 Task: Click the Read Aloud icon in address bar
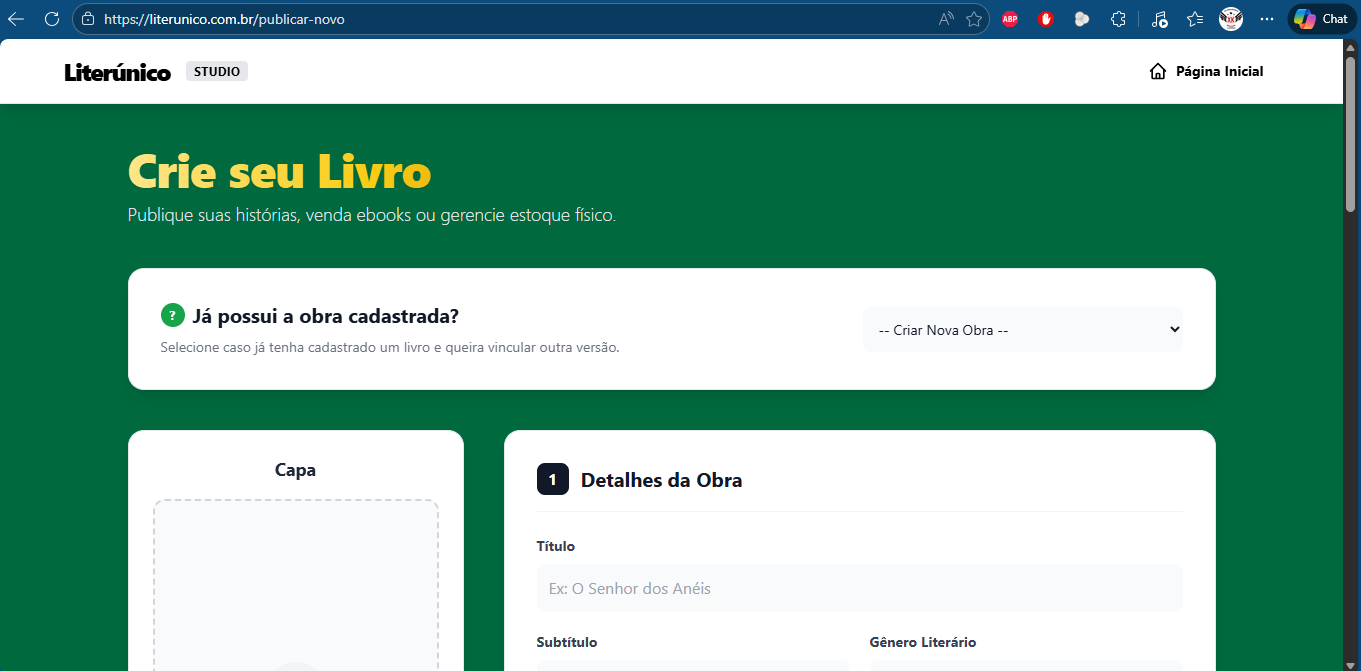945,19
